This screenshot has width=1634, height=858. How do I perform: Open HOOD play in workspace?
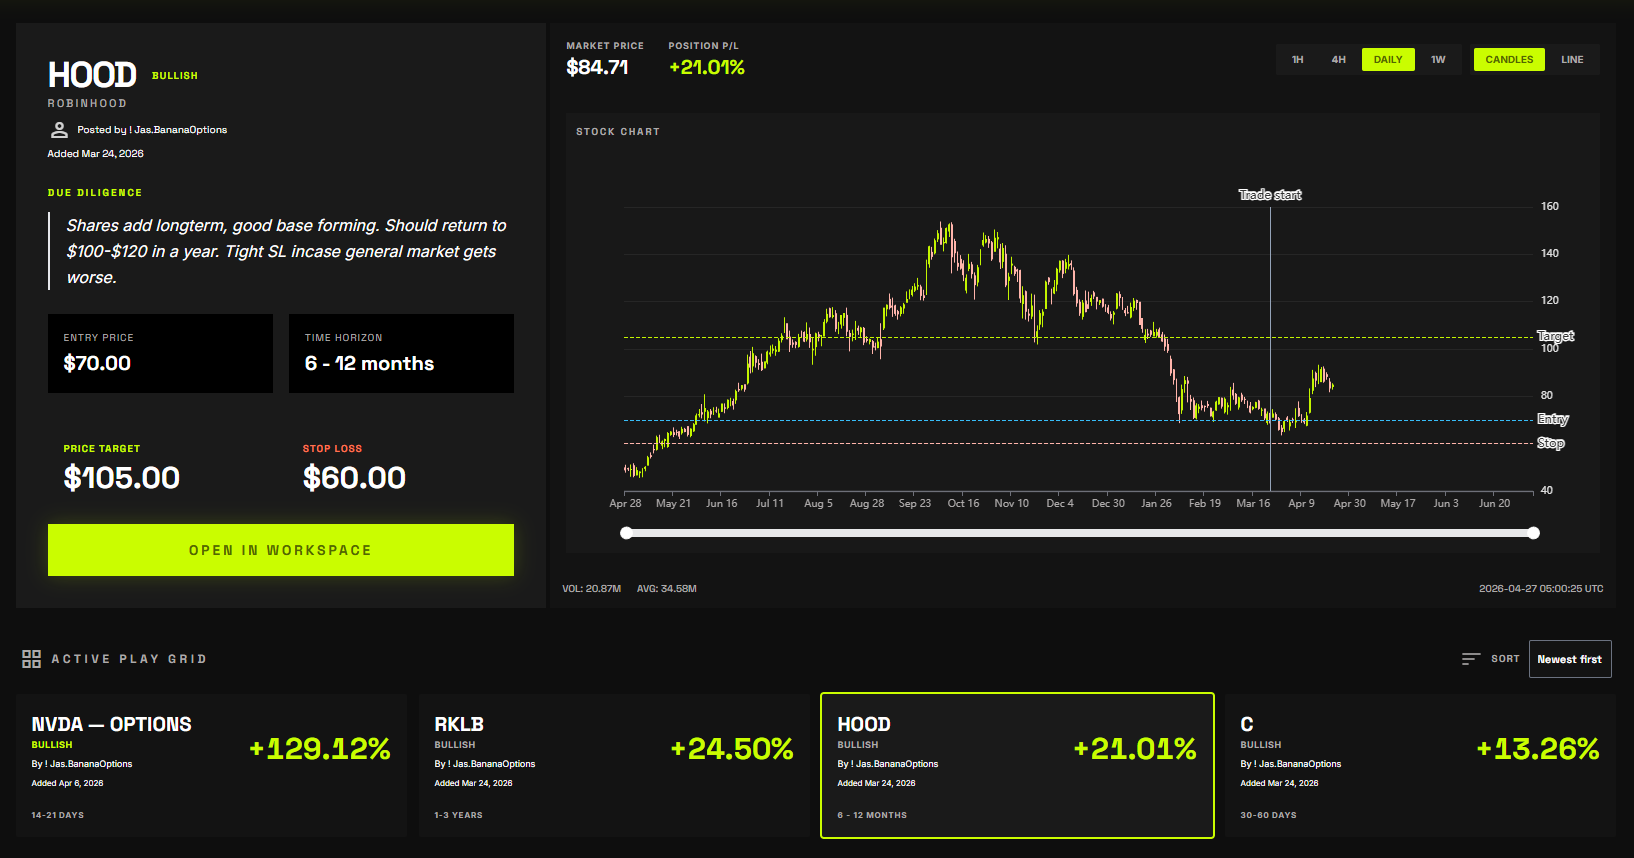(281, 550)
